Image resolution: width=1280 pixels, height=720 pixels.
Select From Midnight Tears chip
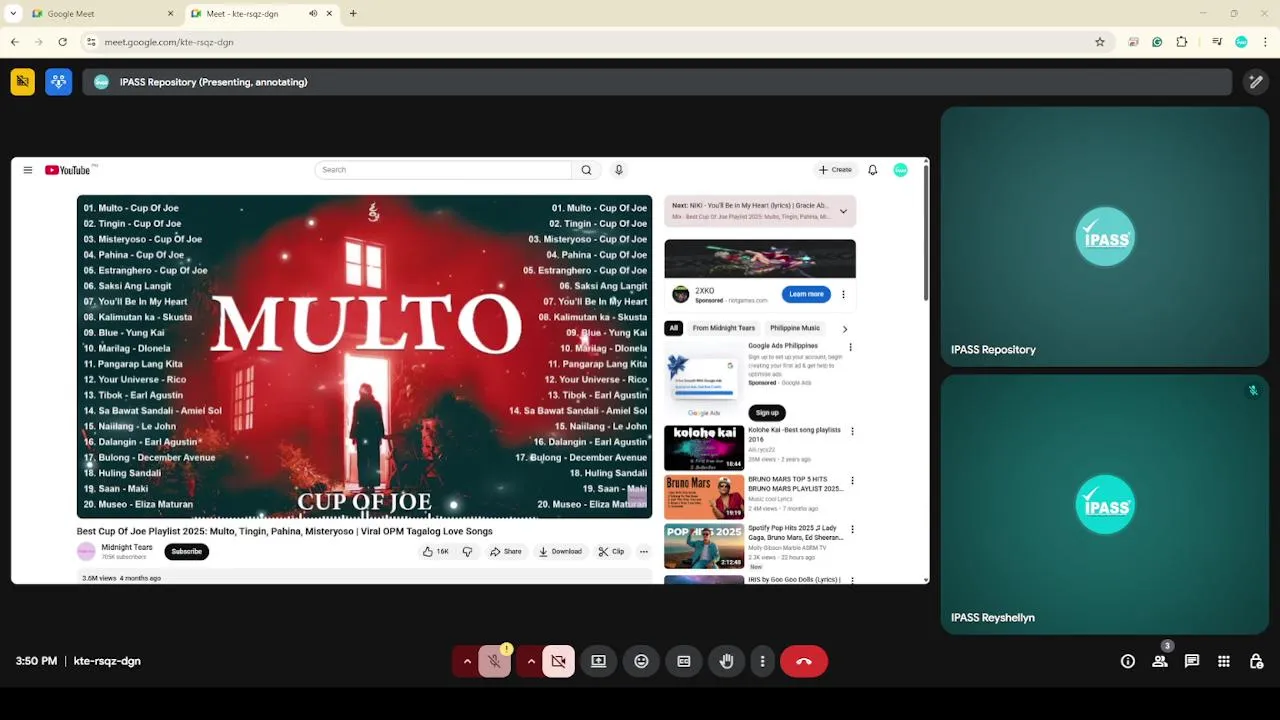724,328
